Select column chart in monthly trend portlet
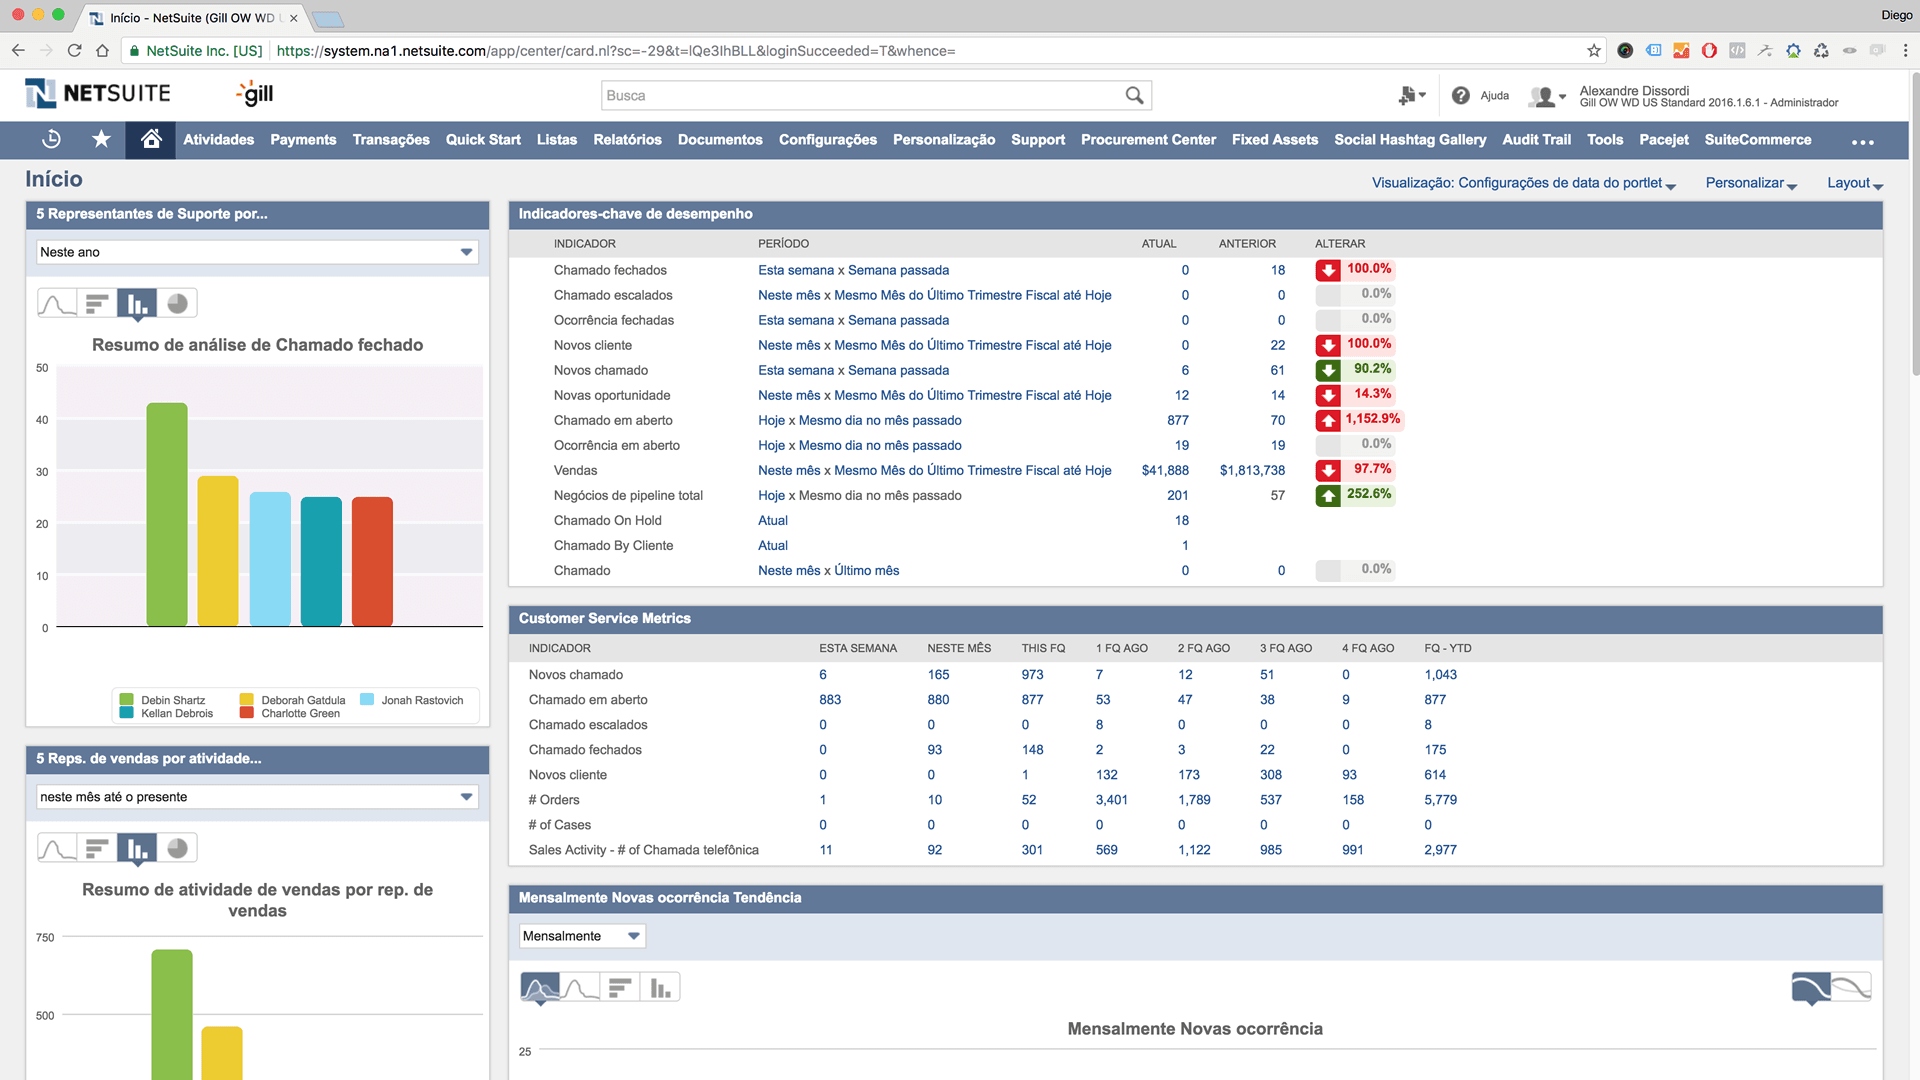This screenshot has height=1080, width=1920. 660,988
